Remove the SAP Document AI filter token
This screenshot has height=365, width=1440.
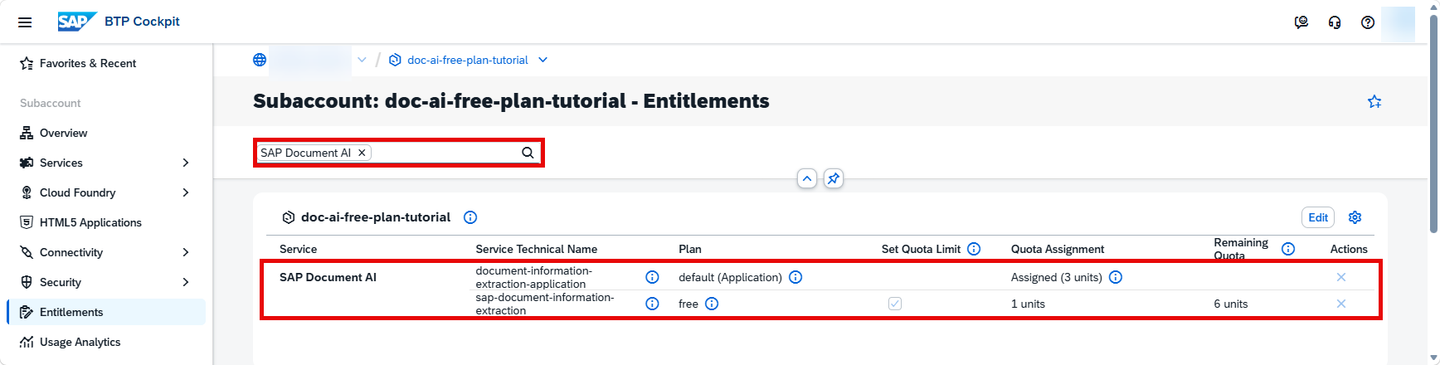point(362,153)
